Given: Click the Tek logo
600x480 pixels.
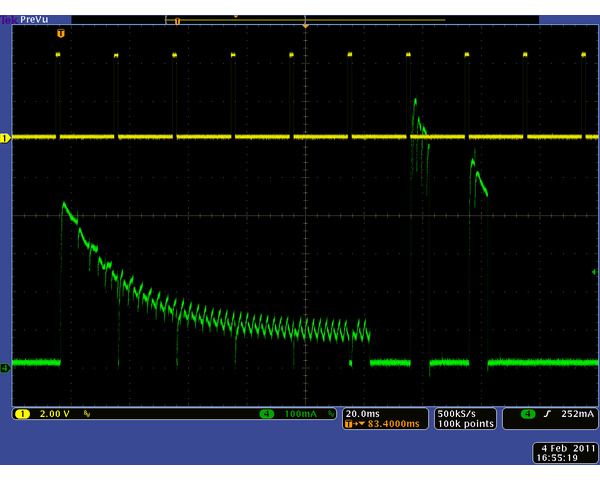Looking at the screenshot, I should click(x=9, y=20).
